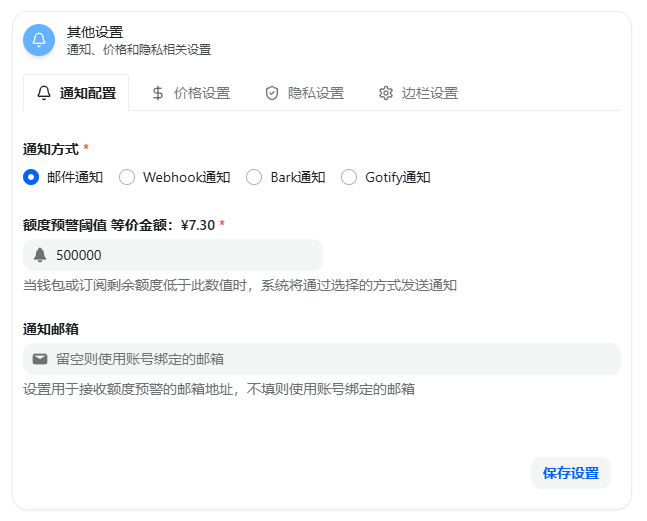647x521 pixels.
Task: Choose the Webhook通知 radio button
Action: 127,177
